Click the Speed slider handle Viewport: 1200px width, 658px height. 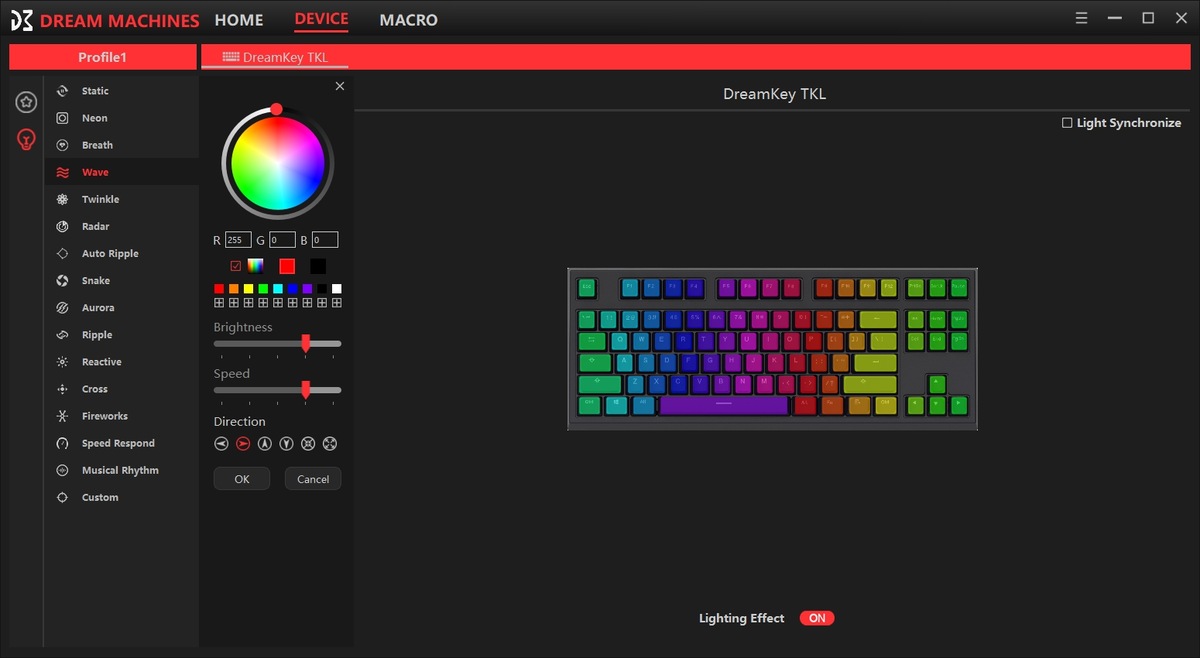pos(306,389)
